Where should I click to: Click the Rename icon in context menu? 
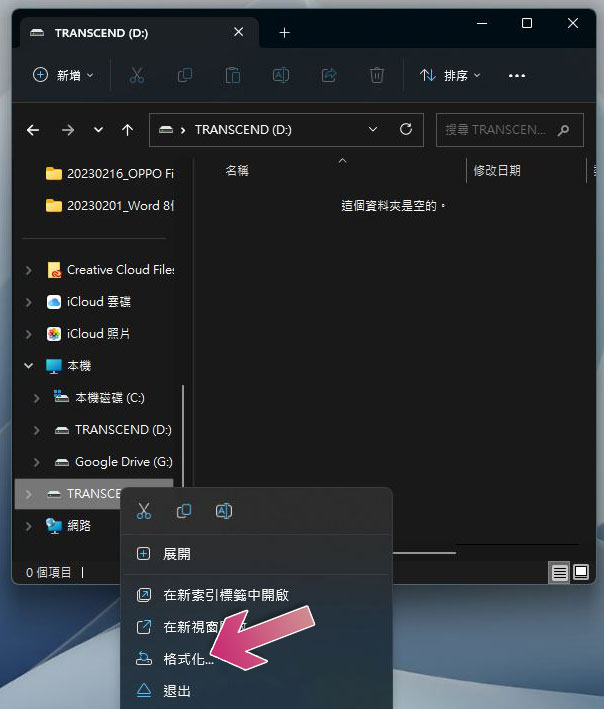pyautogui.click(x=224, y=511)
